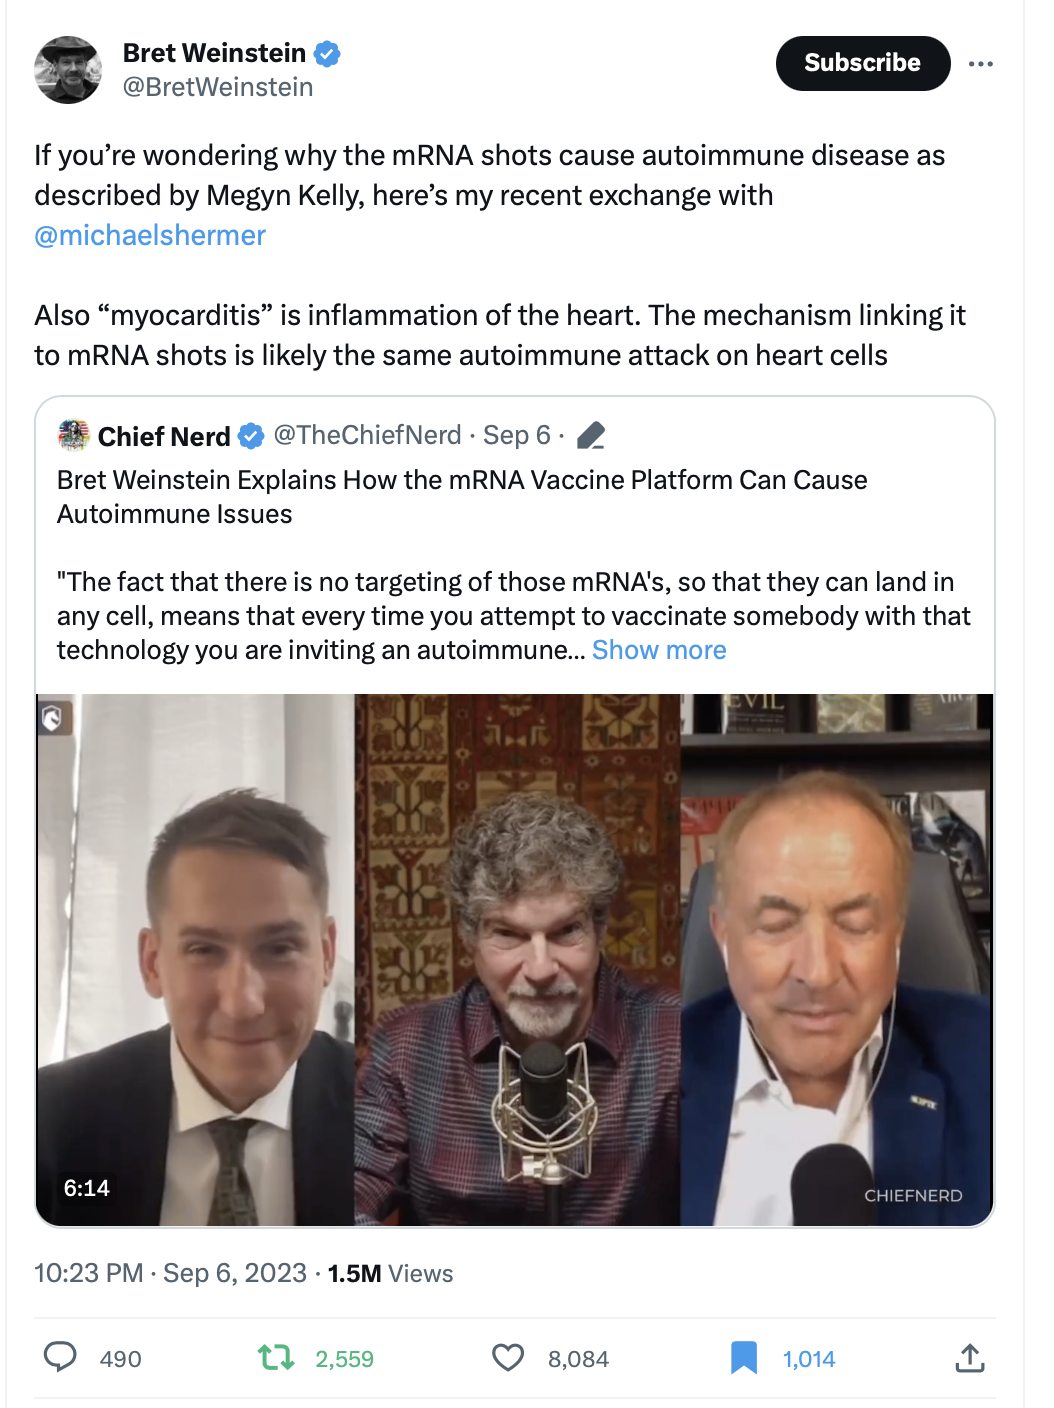This screenshot has height=1408, width=1054.
Task: Open the 10:23 PM Sep 6, 2023 timestamp
Action: (x=170, y=1273)
